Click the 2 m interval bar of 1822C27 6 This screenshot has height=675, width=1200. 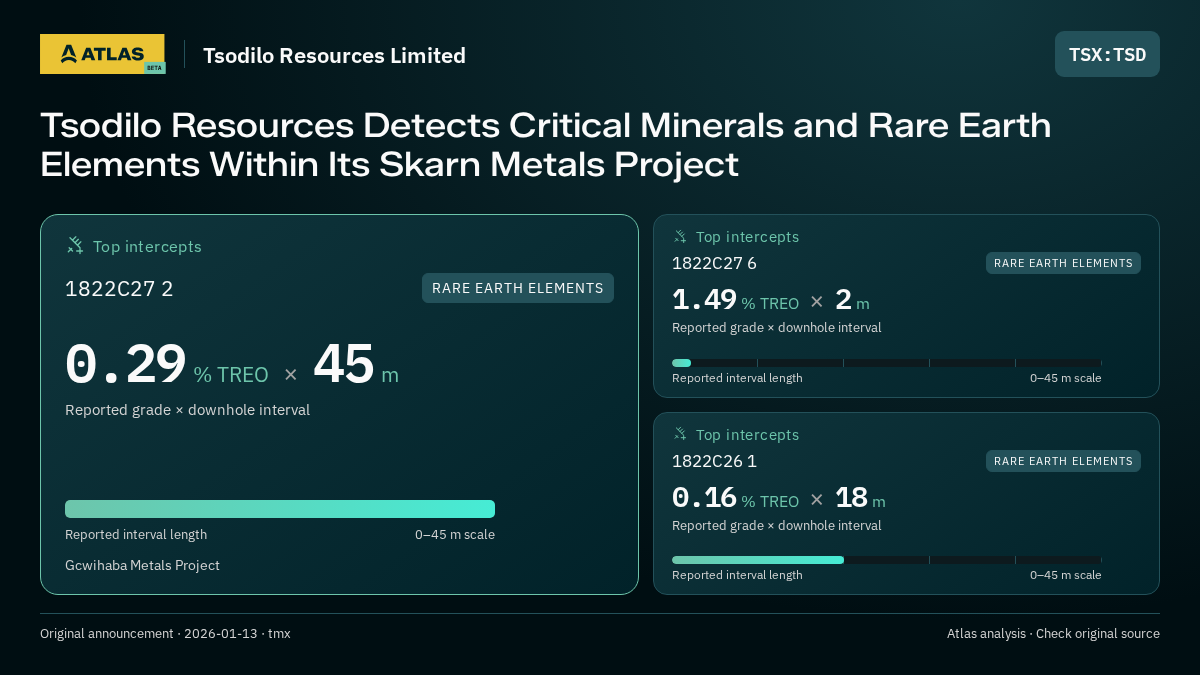coord(681,363)
